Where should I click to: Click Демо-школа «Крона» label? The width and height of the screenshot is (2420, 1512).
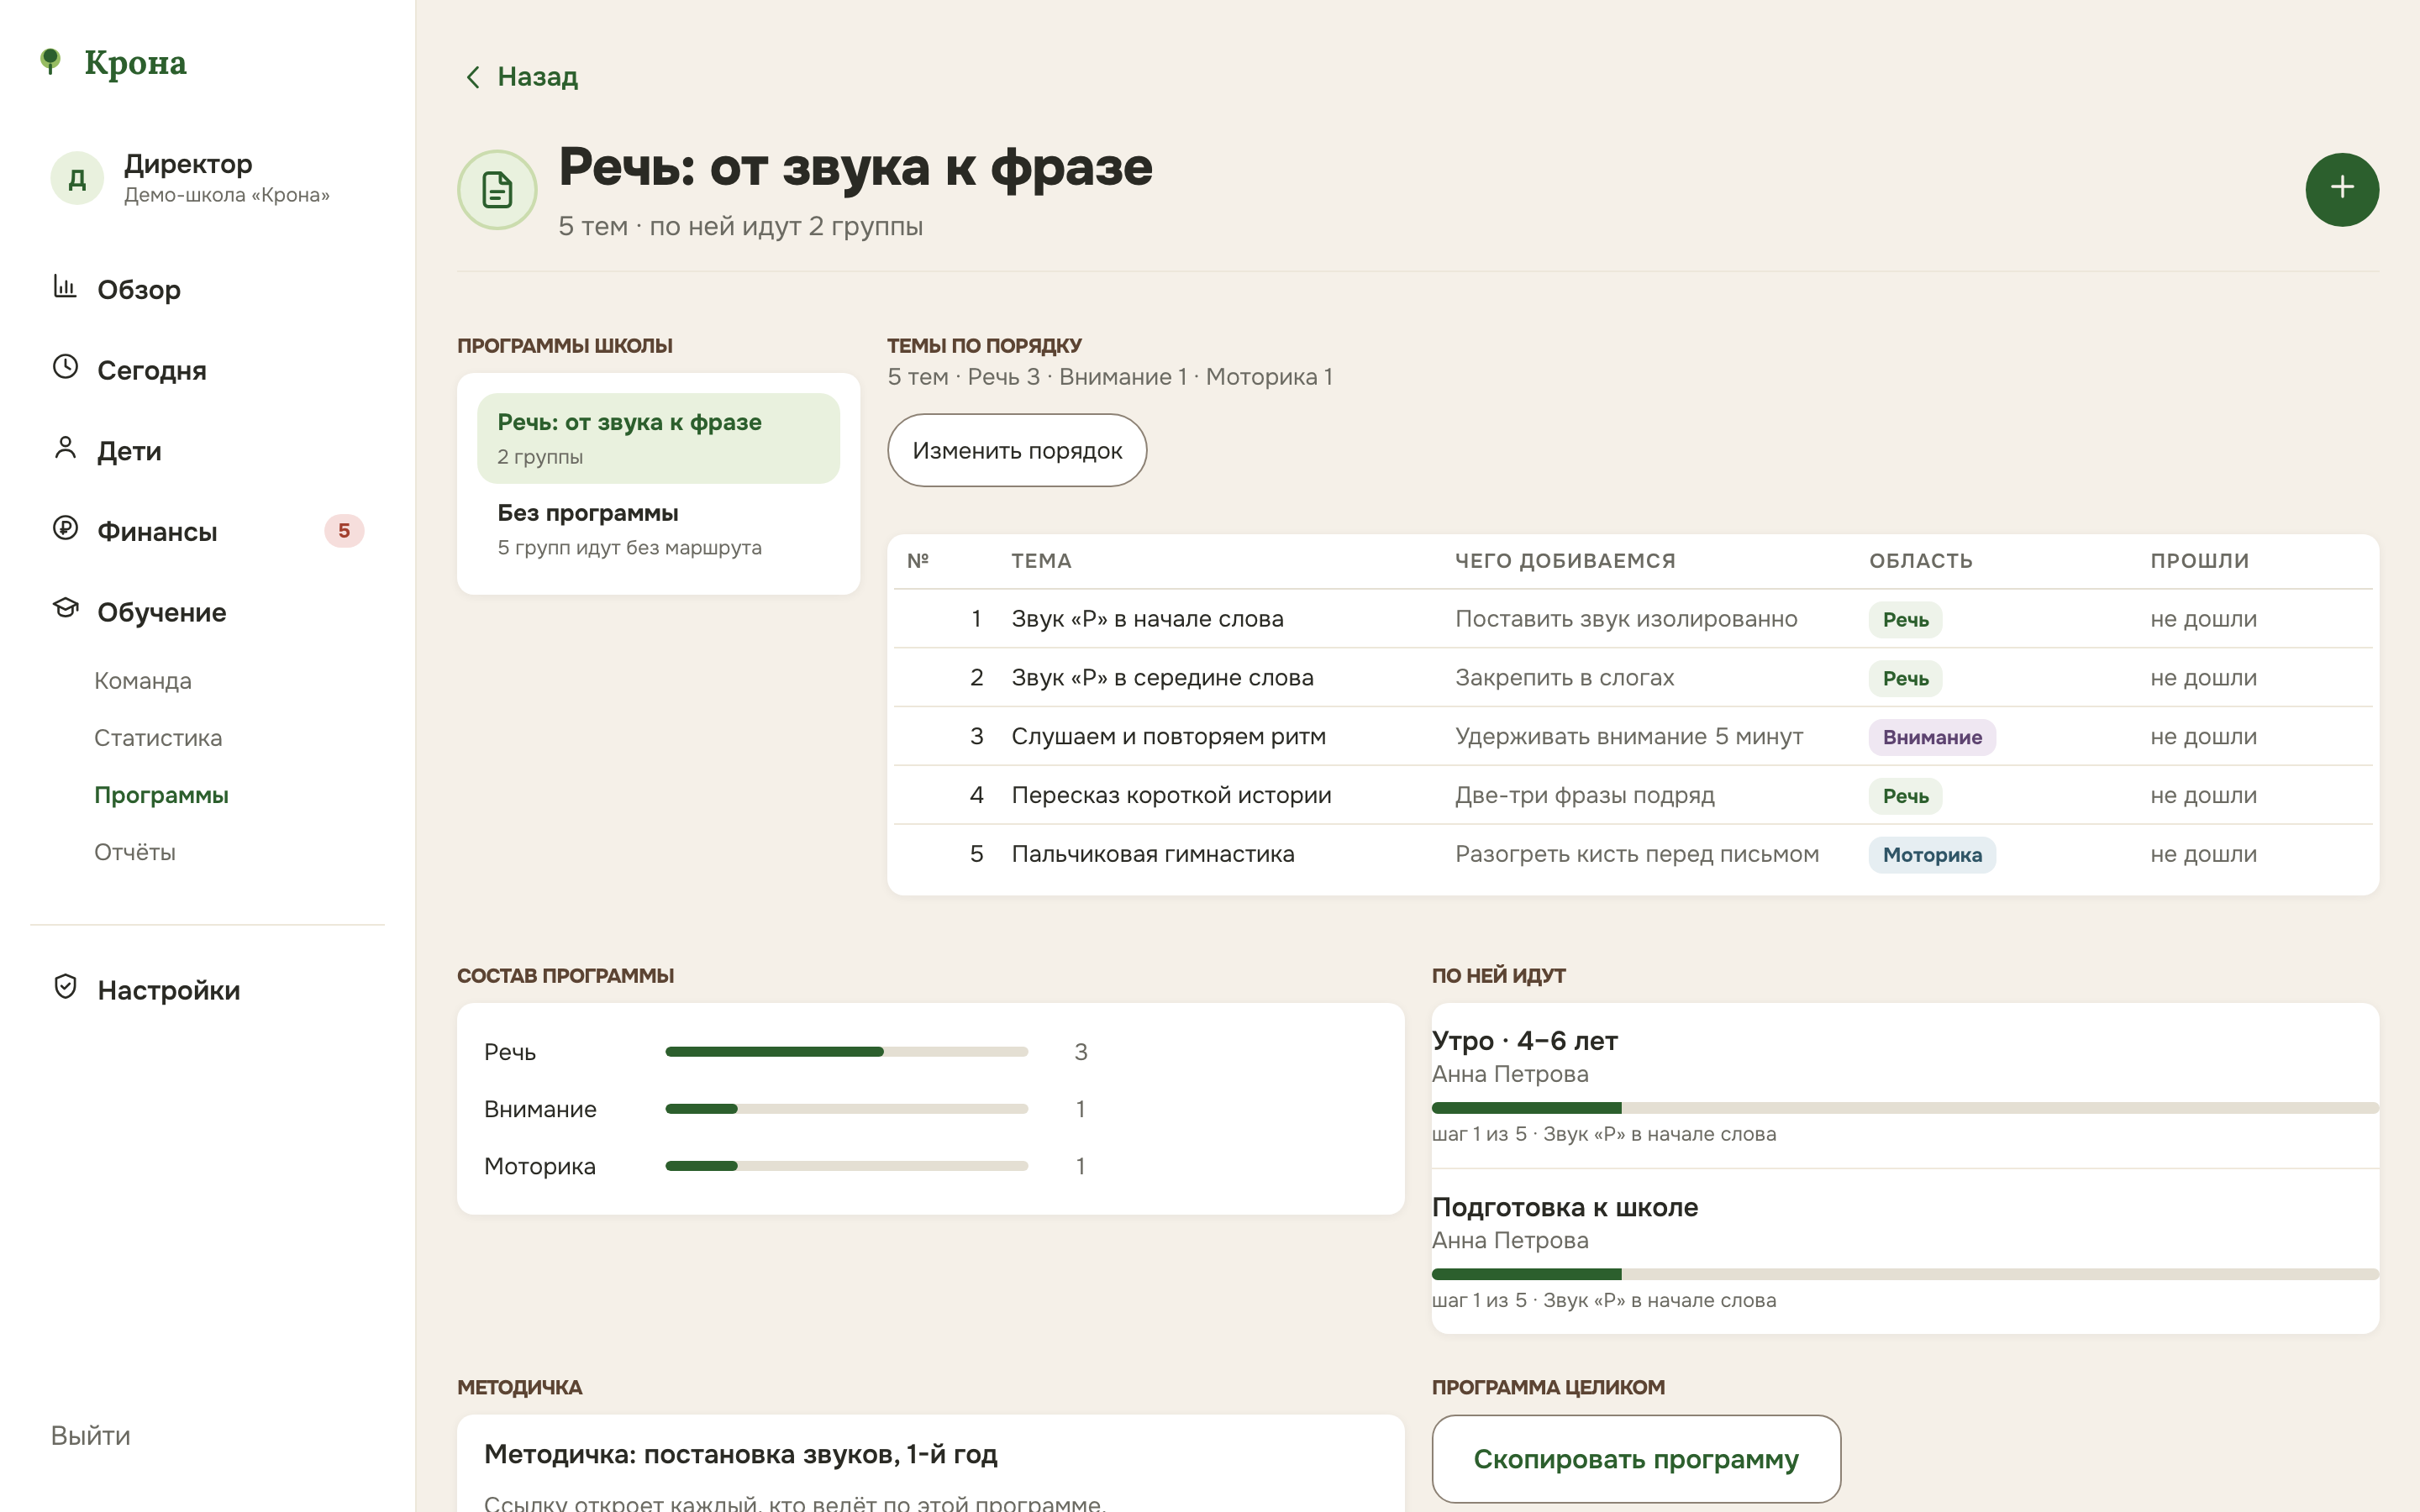pyautogui.click(x=227, y=195)
